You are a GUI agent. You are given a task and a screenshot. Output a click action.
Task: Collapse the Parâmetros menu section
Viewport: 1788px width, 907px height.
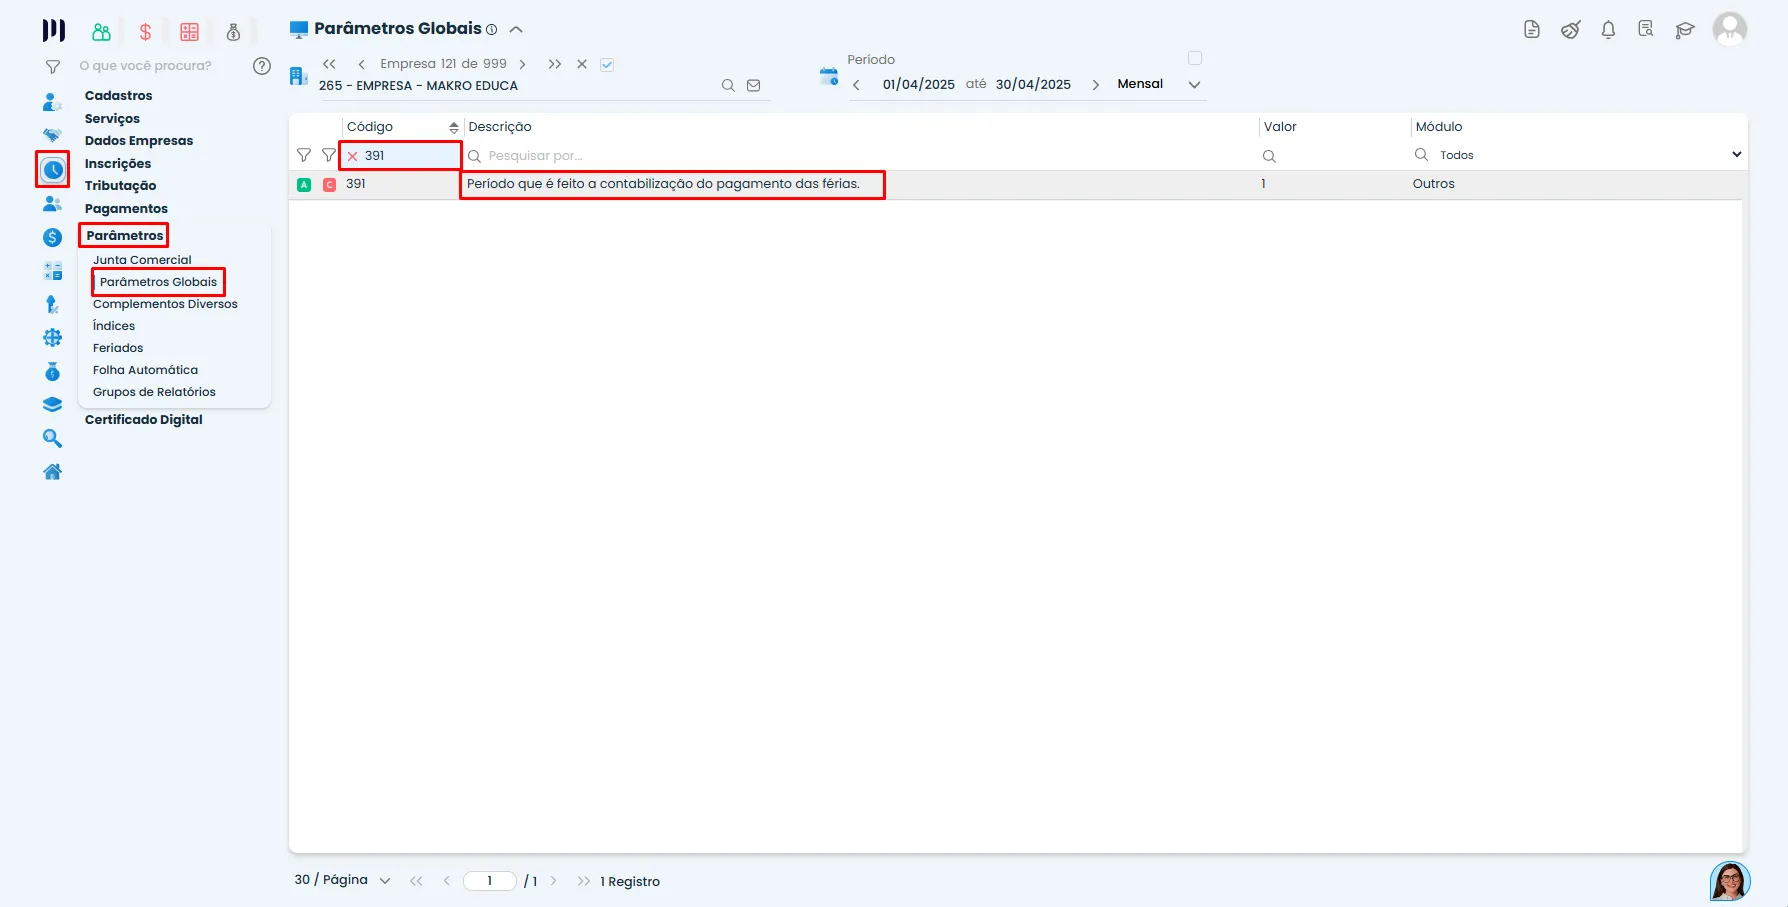(x=124, y=236)
